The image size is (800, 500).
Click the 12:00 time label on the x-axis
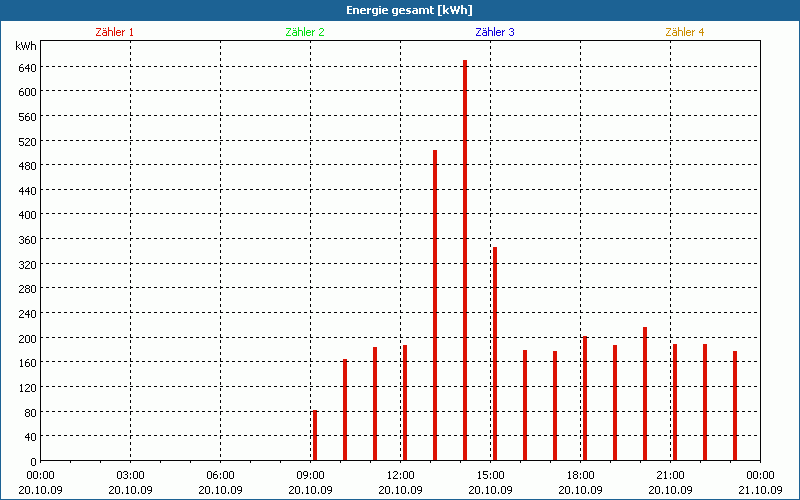coord(401,476)
